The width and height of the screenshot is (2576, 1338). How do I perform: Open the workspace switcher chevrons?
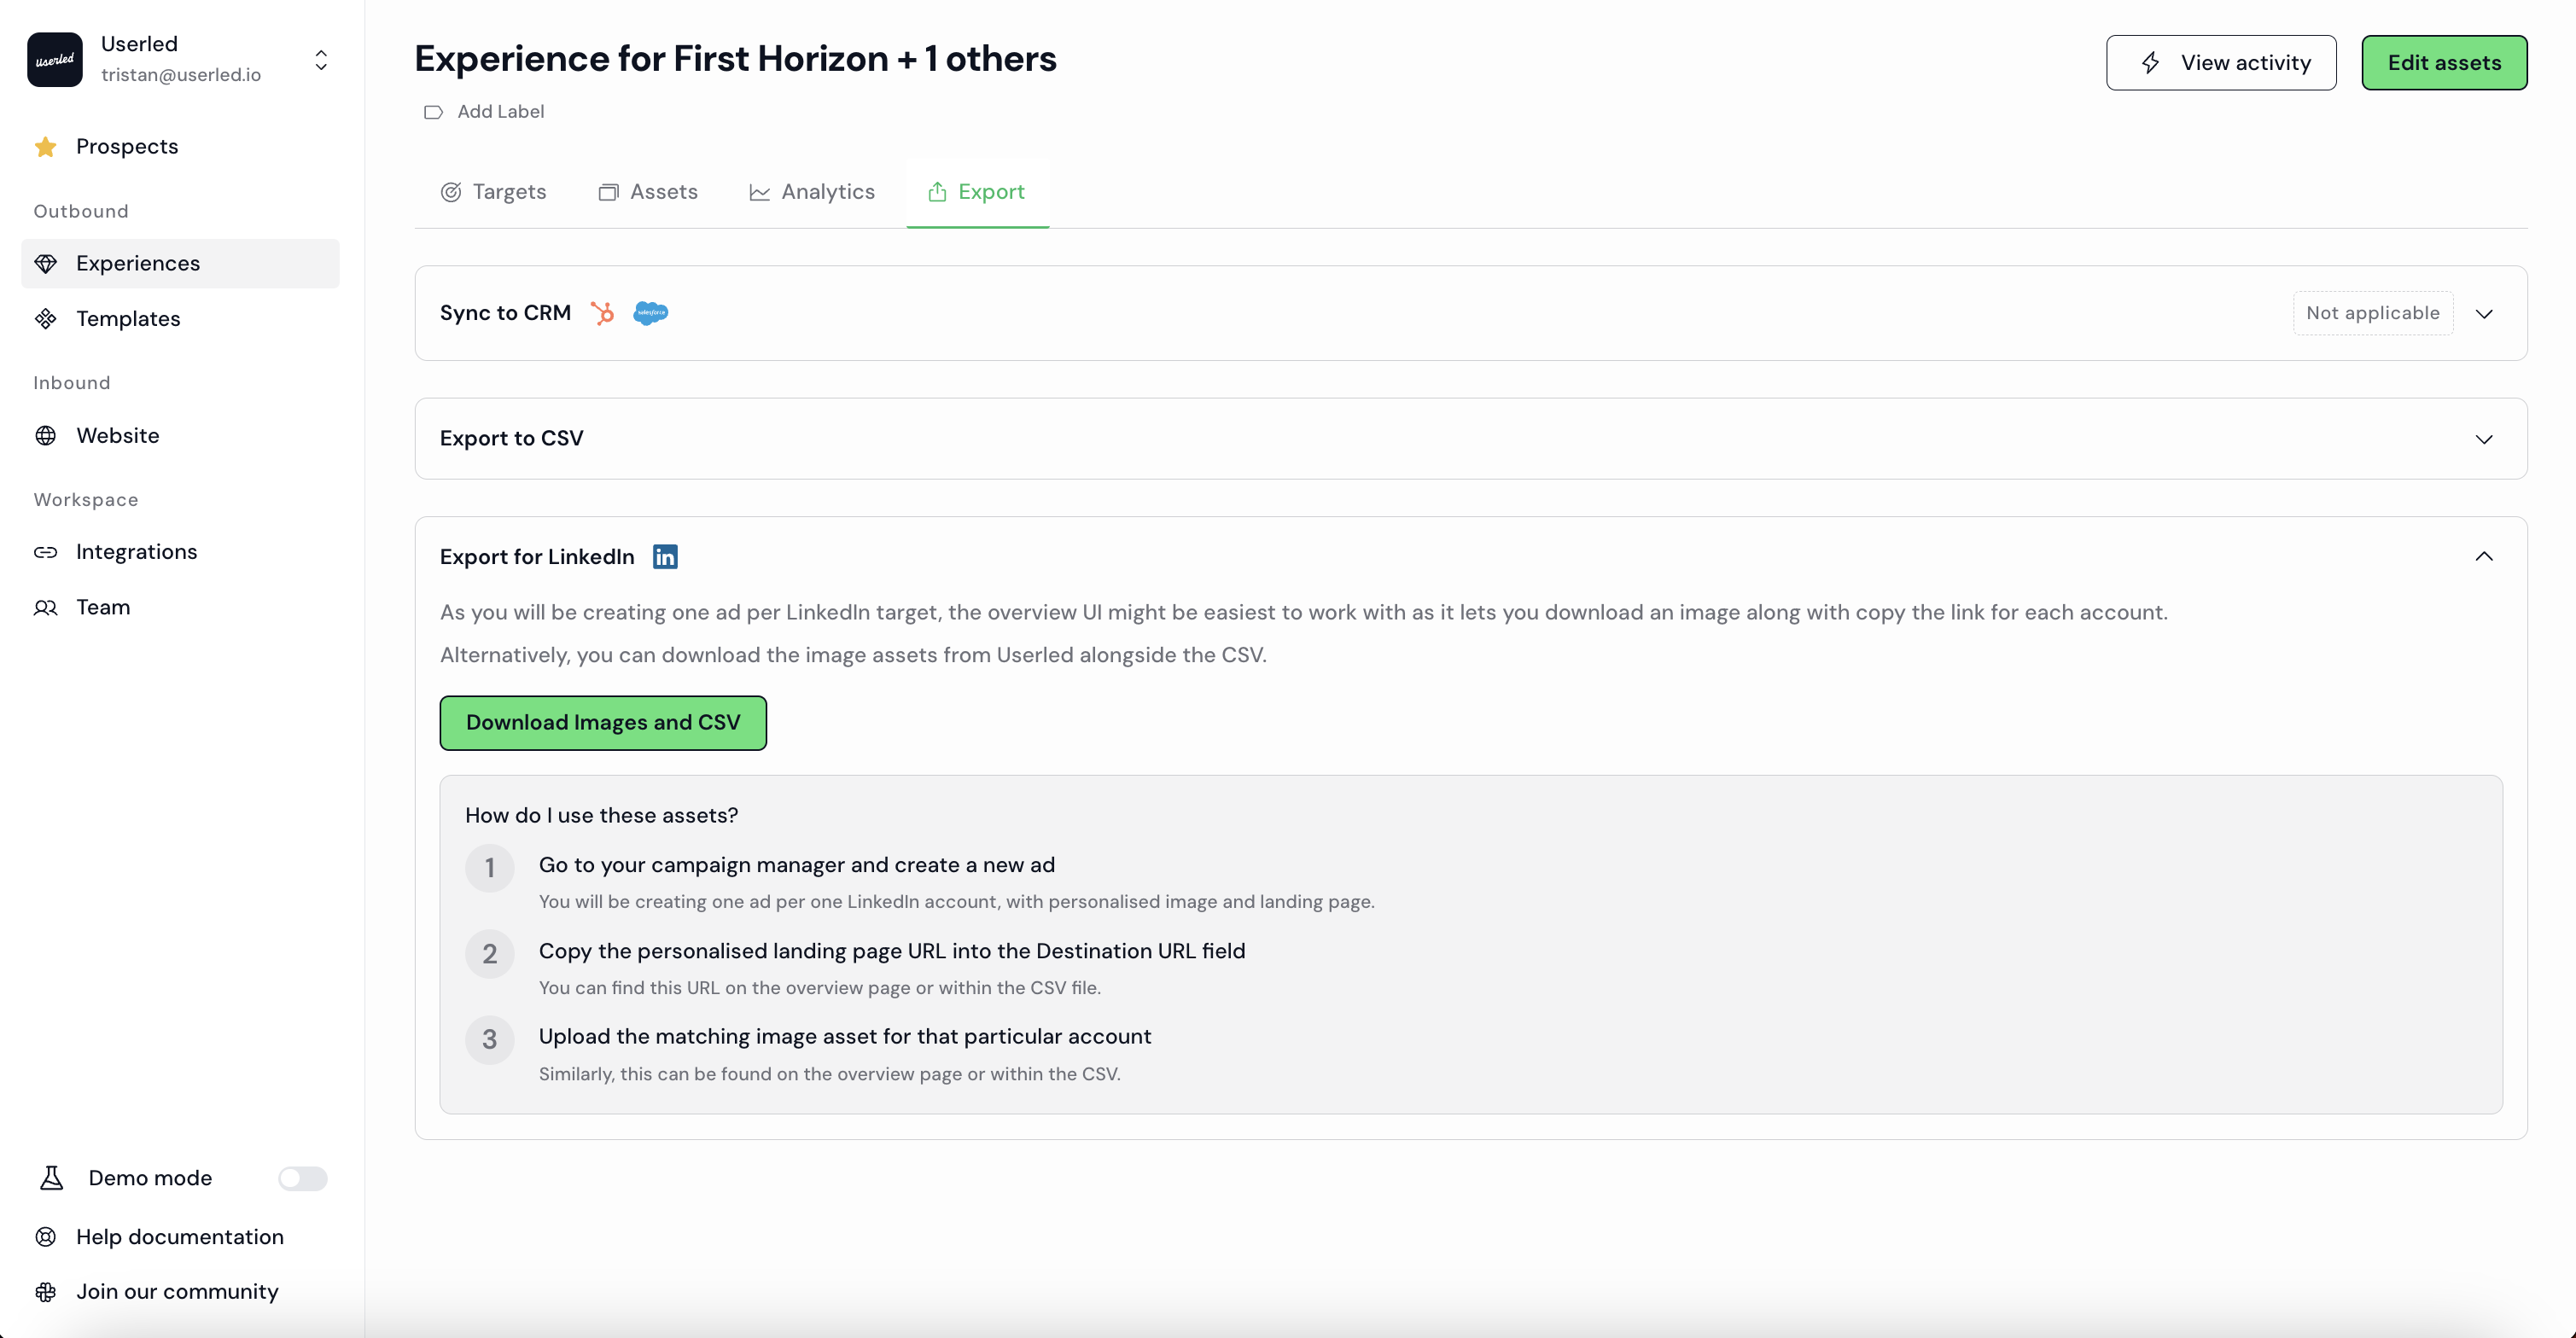point(321,60)
